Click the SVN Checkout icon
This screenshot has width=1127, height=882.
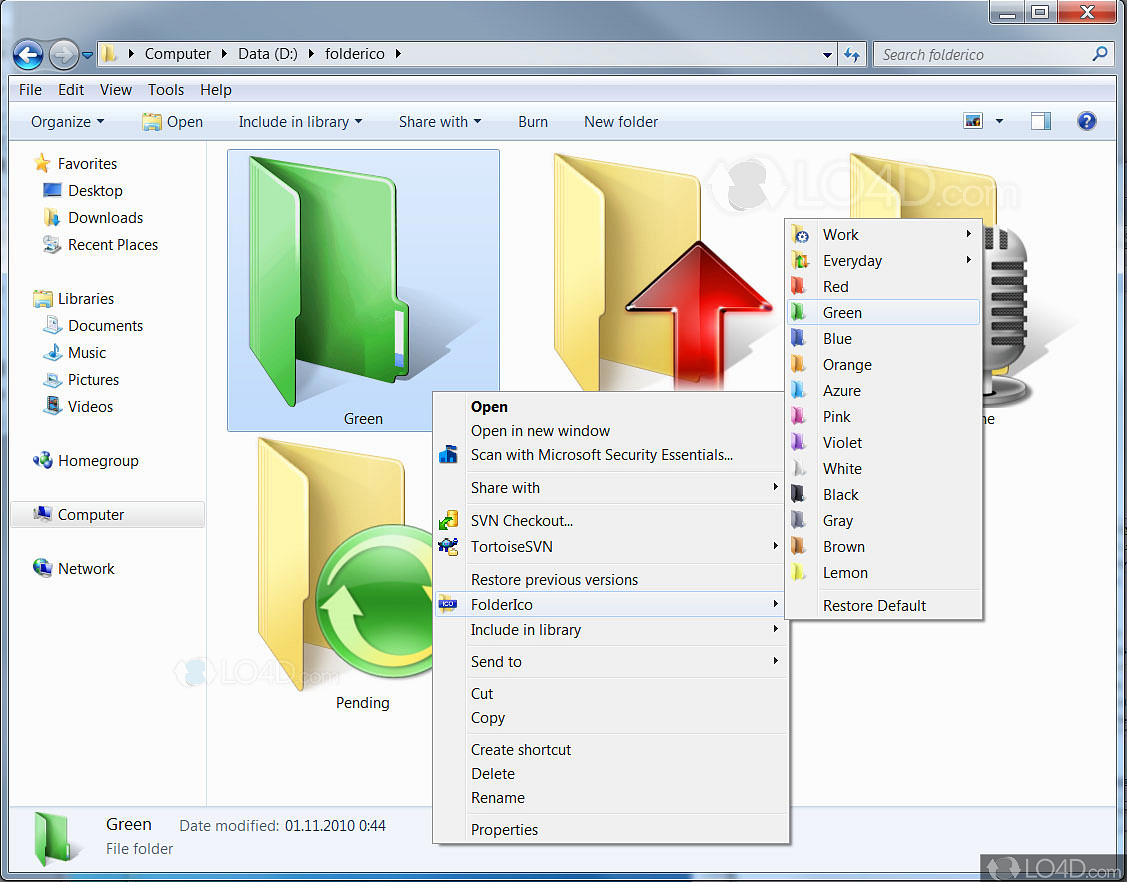tap(448, 520)
